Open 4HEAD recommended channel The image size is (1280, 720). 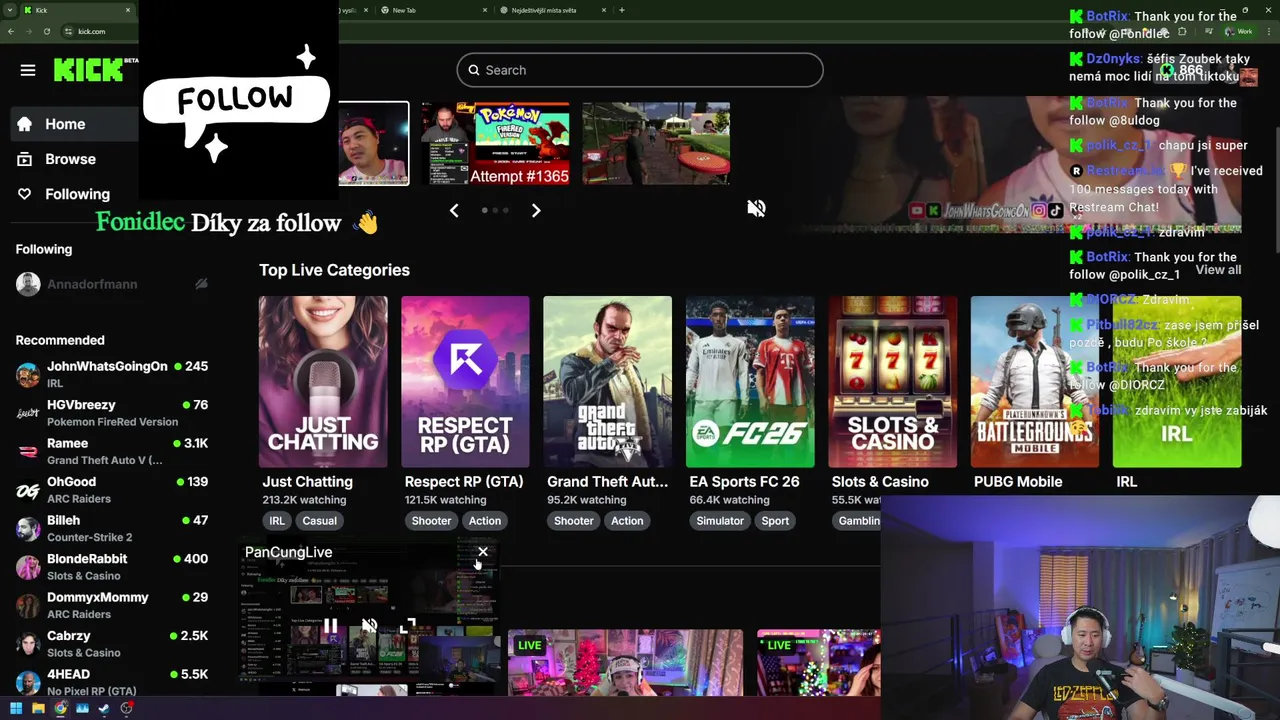(x=112, y=682)
